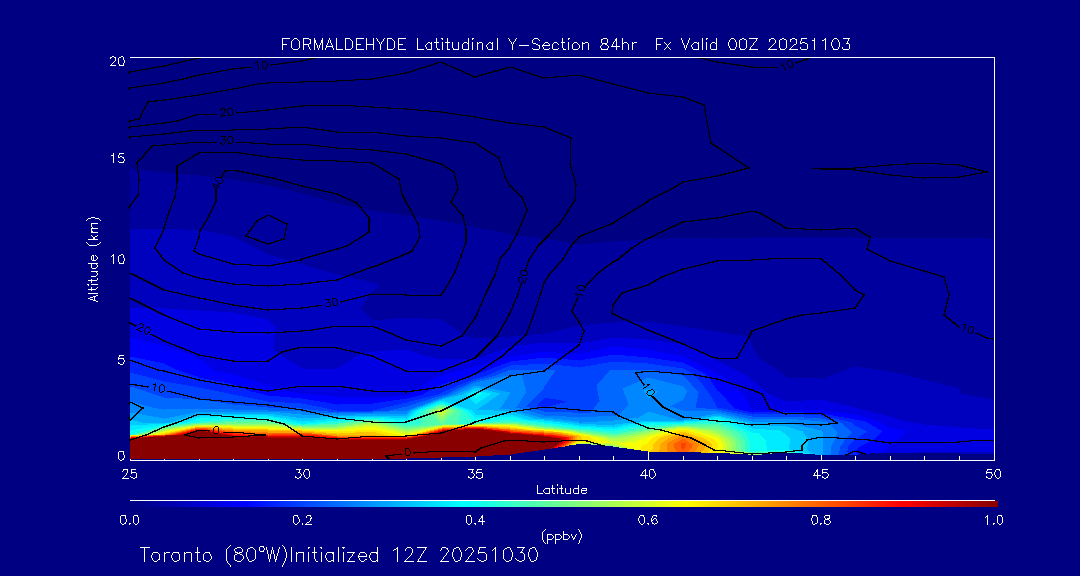1080x576 pixels.
Task: Choose the latitude axis tick label 40
Action: pyautogui.click(x=648, y=474)
